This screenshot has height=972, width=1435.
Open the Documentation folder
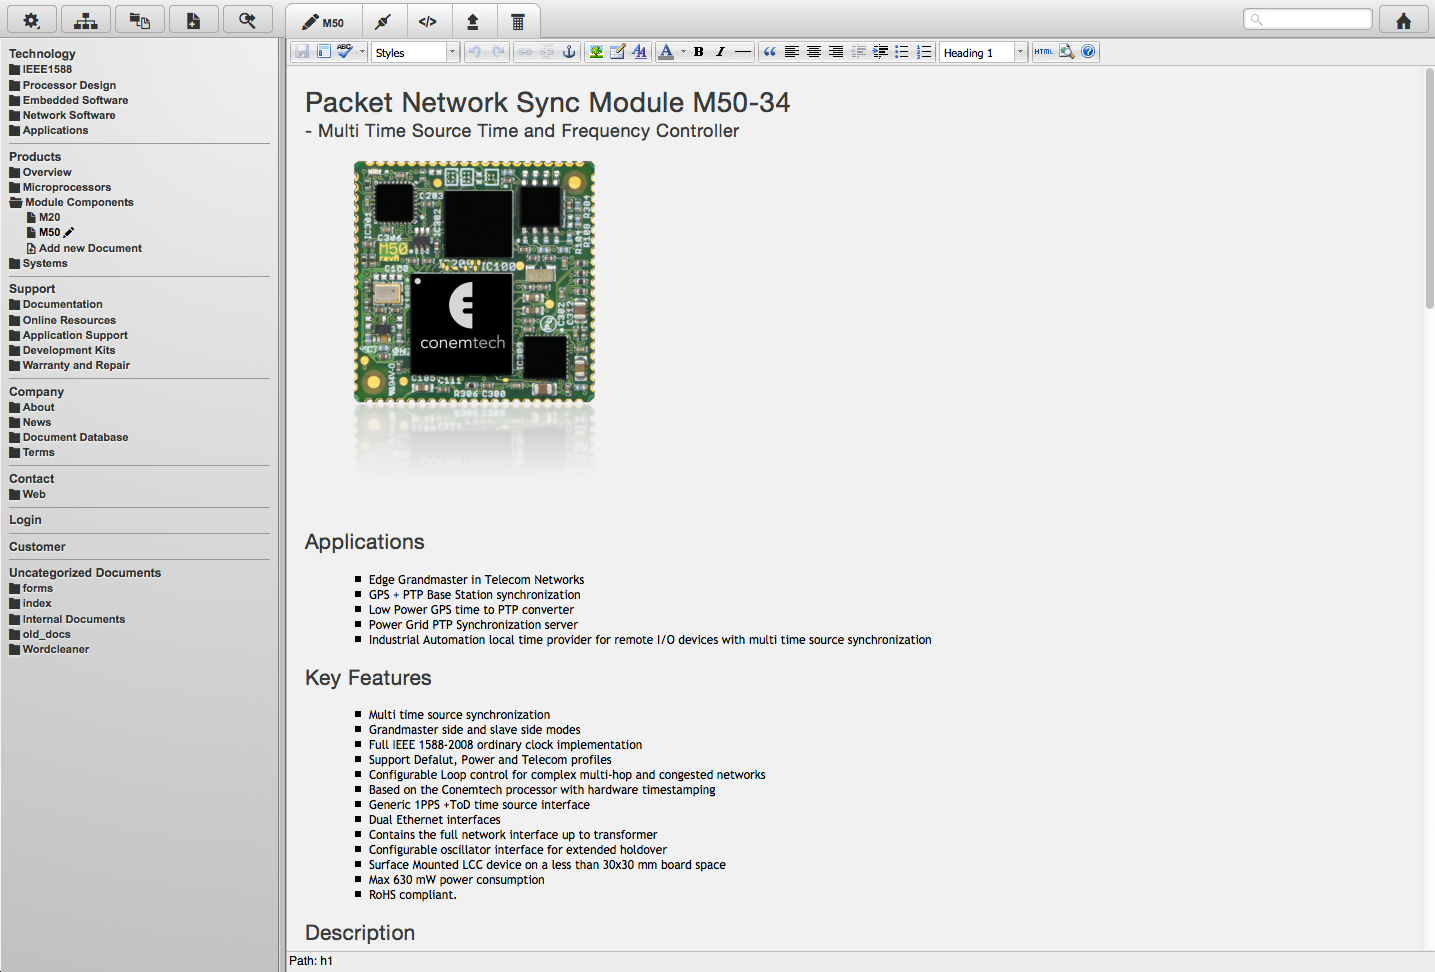pos(56,304)
